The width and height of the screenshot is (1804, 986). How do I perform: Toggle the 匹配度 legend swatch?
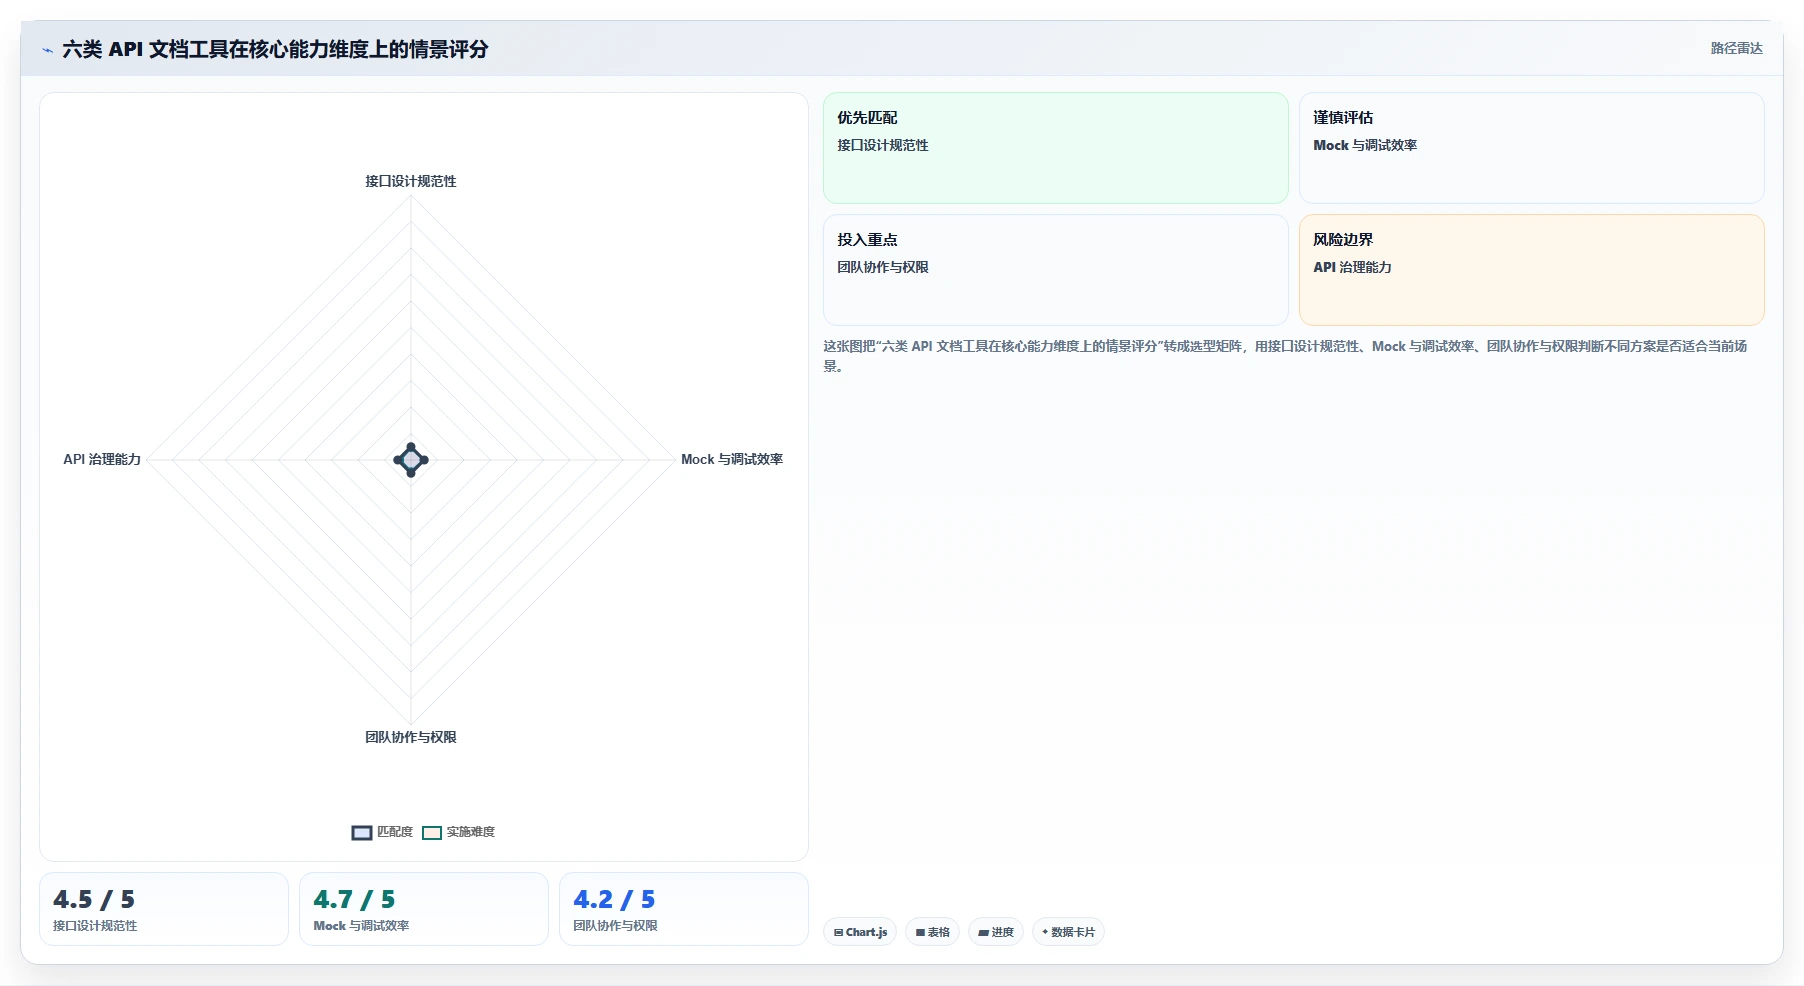coord(362,832)
